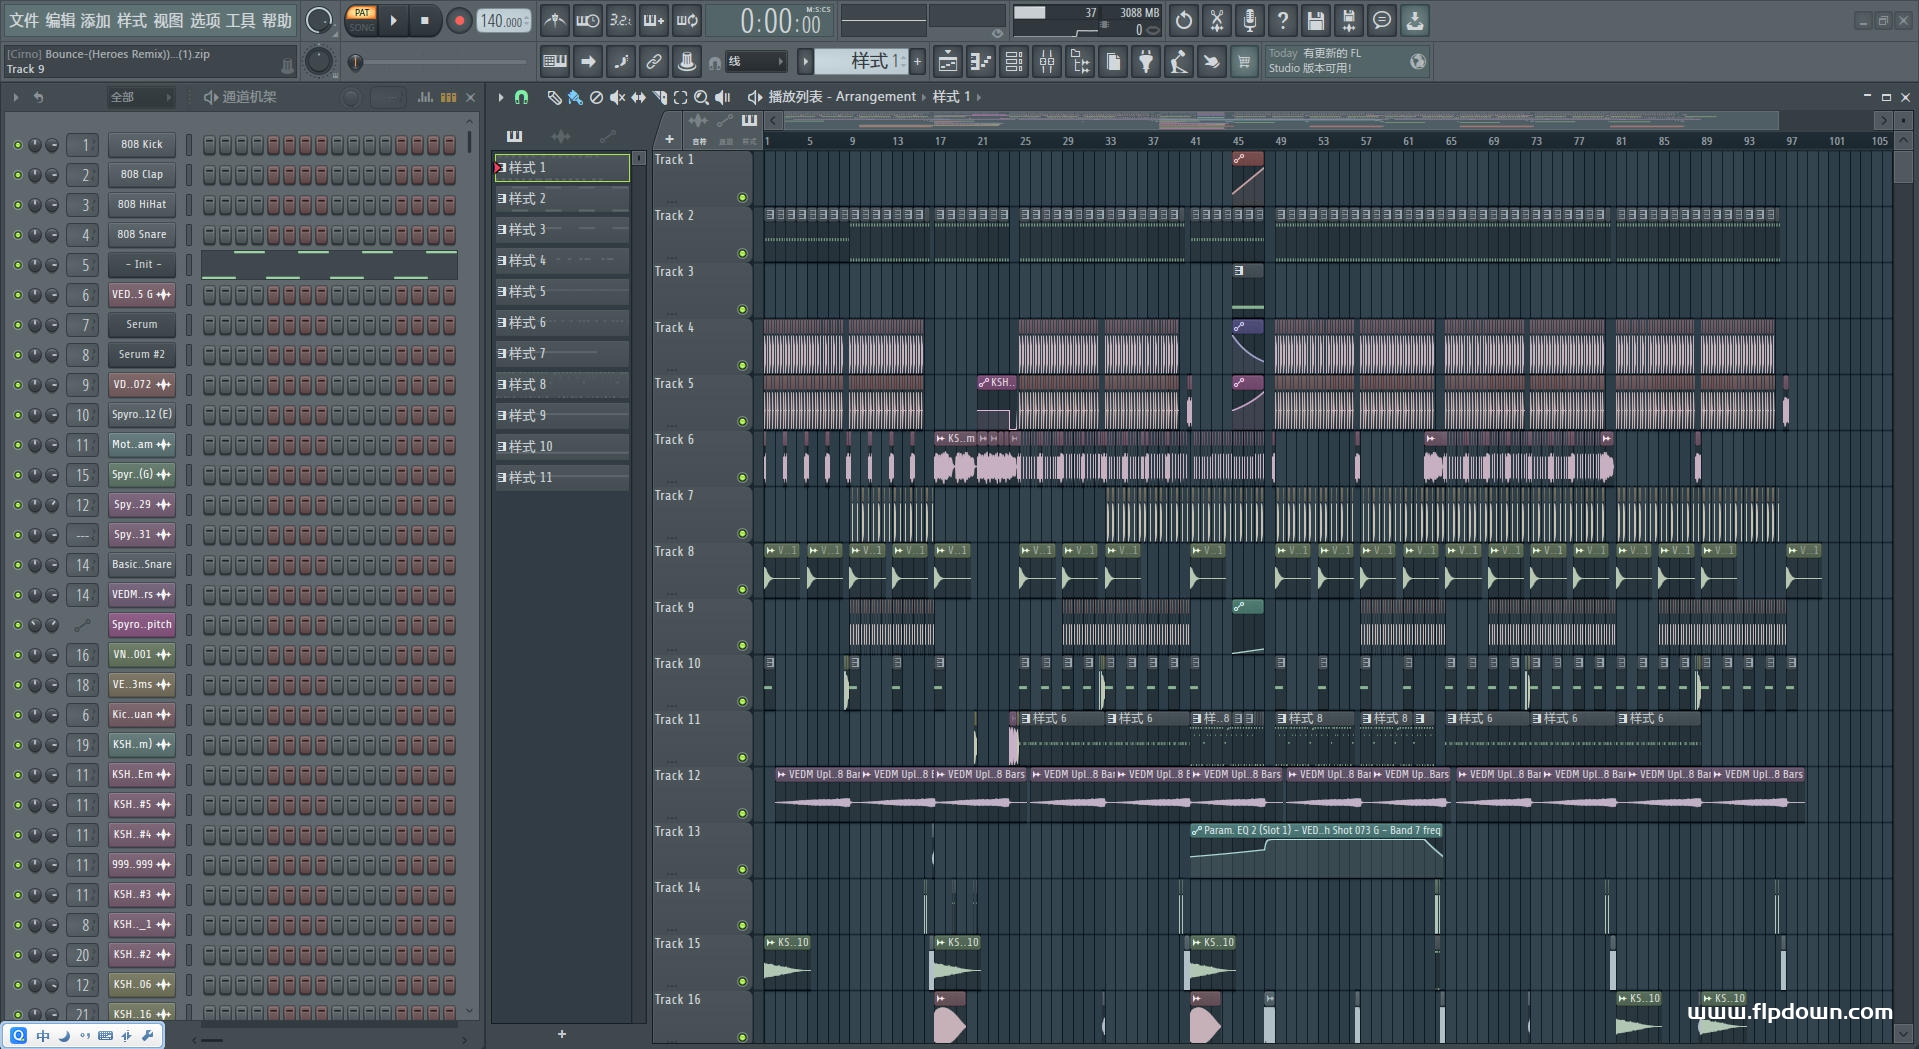The height and width of the screenshot is (1049, 1919).
Task: Mute the 808 Kick channel activity light
Action: 16,144
